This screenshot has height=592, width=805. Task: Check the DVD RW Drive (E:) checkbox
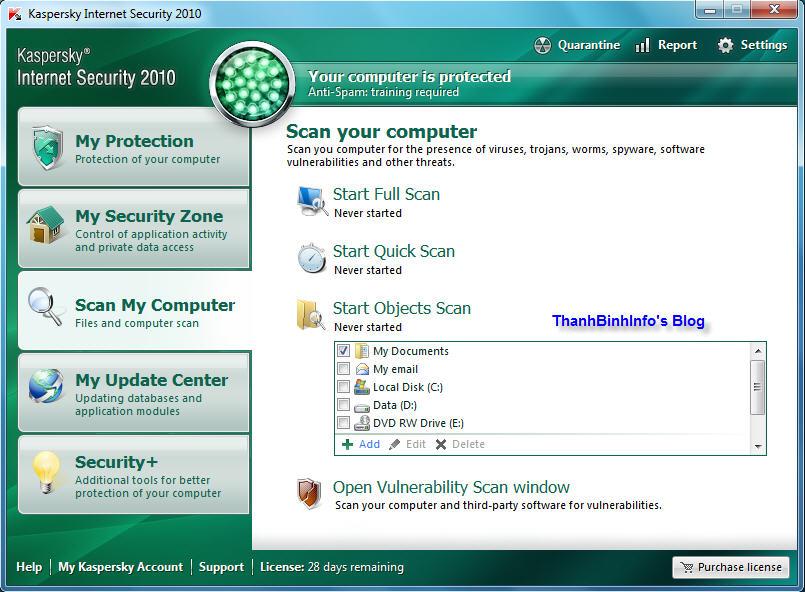coord(343,423)
